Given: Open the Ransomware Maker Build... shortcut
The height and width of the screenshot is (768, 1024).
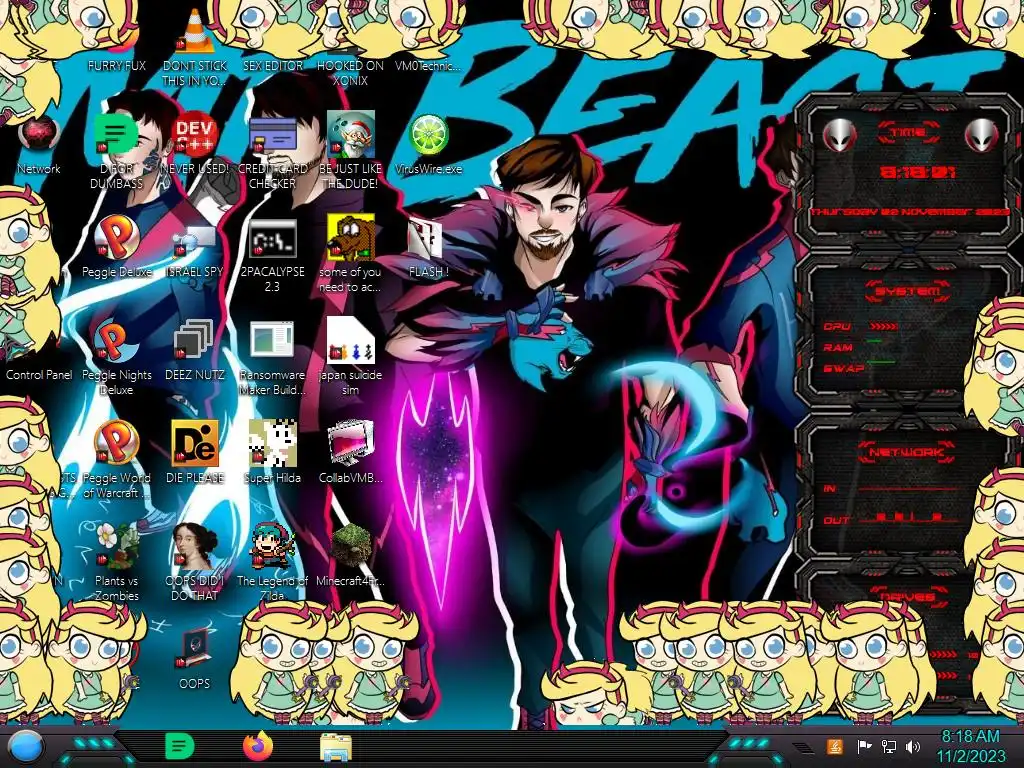Looking at the screenshot, I should coord(272,340).
